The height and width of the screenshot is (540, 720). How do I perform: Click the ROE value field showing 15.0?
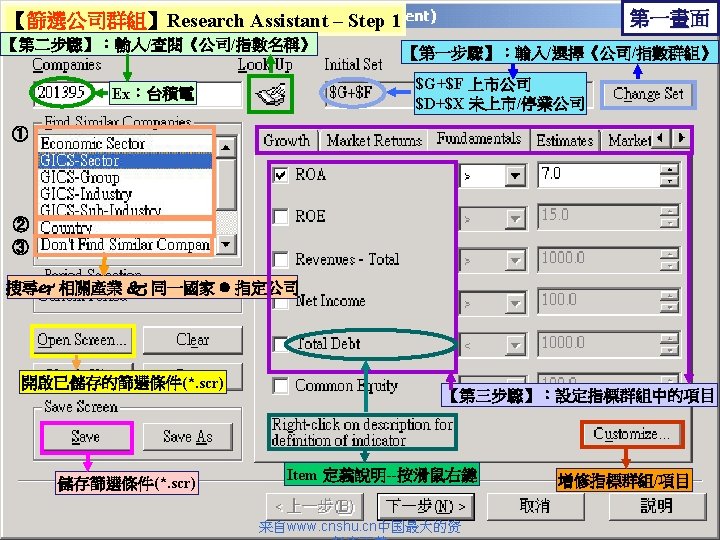[x=599, y=217]
